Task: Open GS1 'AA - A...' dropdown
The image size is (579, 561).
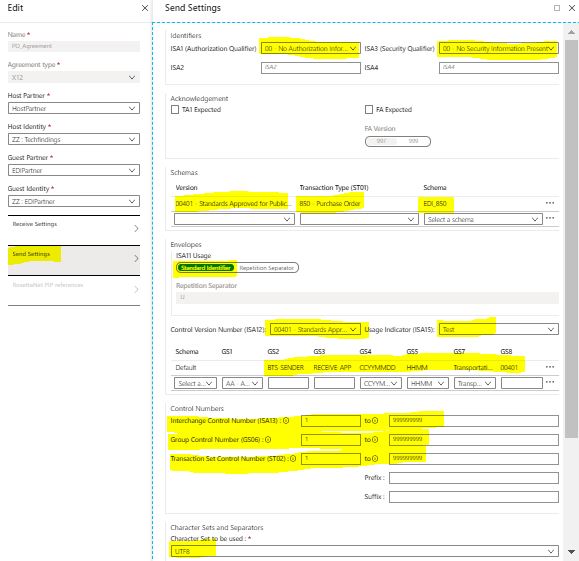Action: [242, 383]
